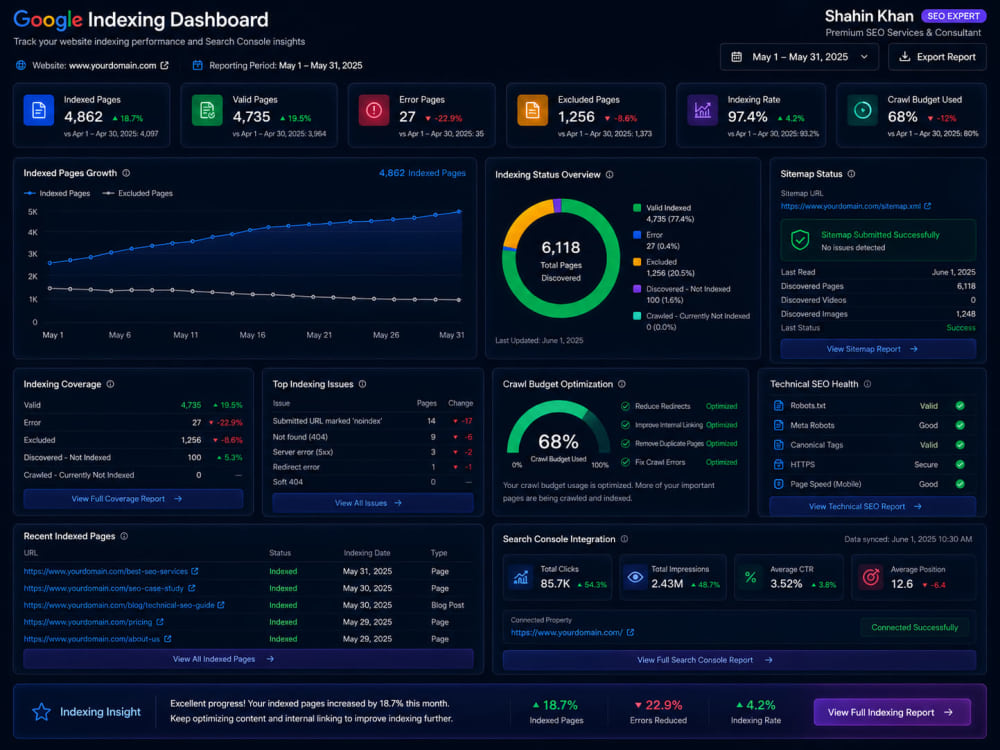Open the external link icon next to www.yourdomain.com

coord(165,65)
